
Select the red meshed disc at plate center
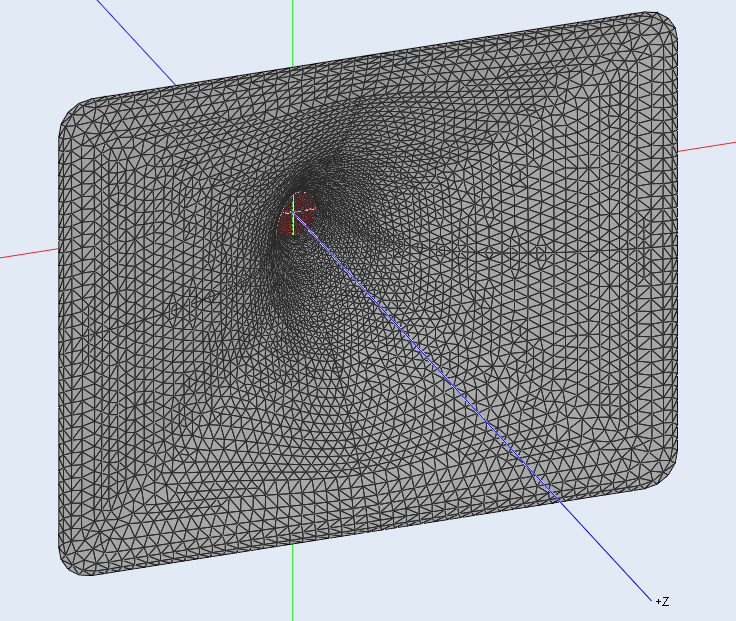click(298, 213)
